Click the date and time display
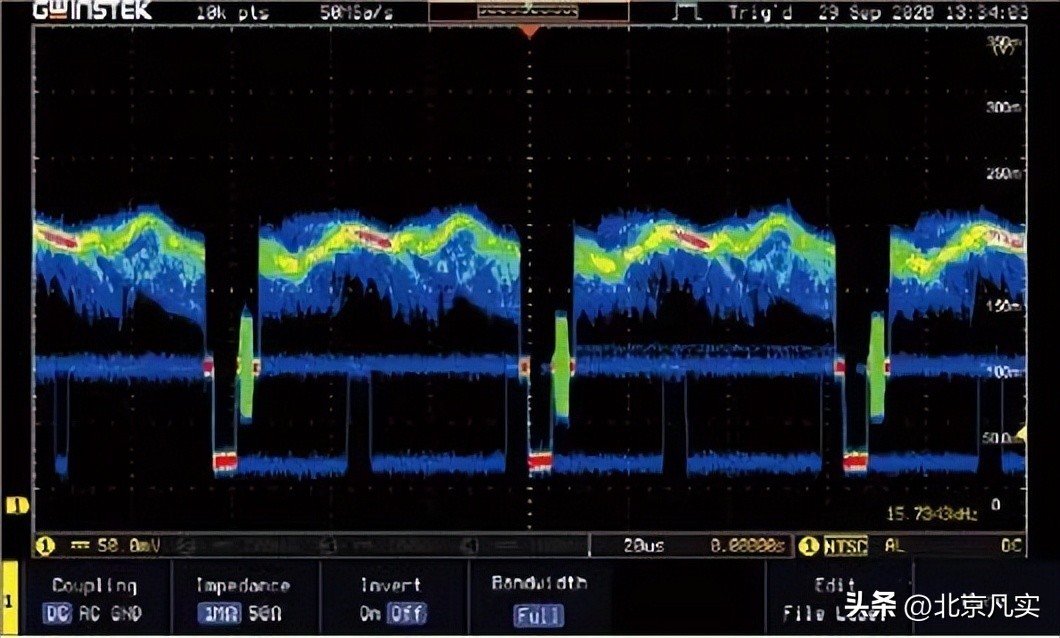Viewport: 1060px width, 638px height. pyautogui.click(x=923, y=12)
